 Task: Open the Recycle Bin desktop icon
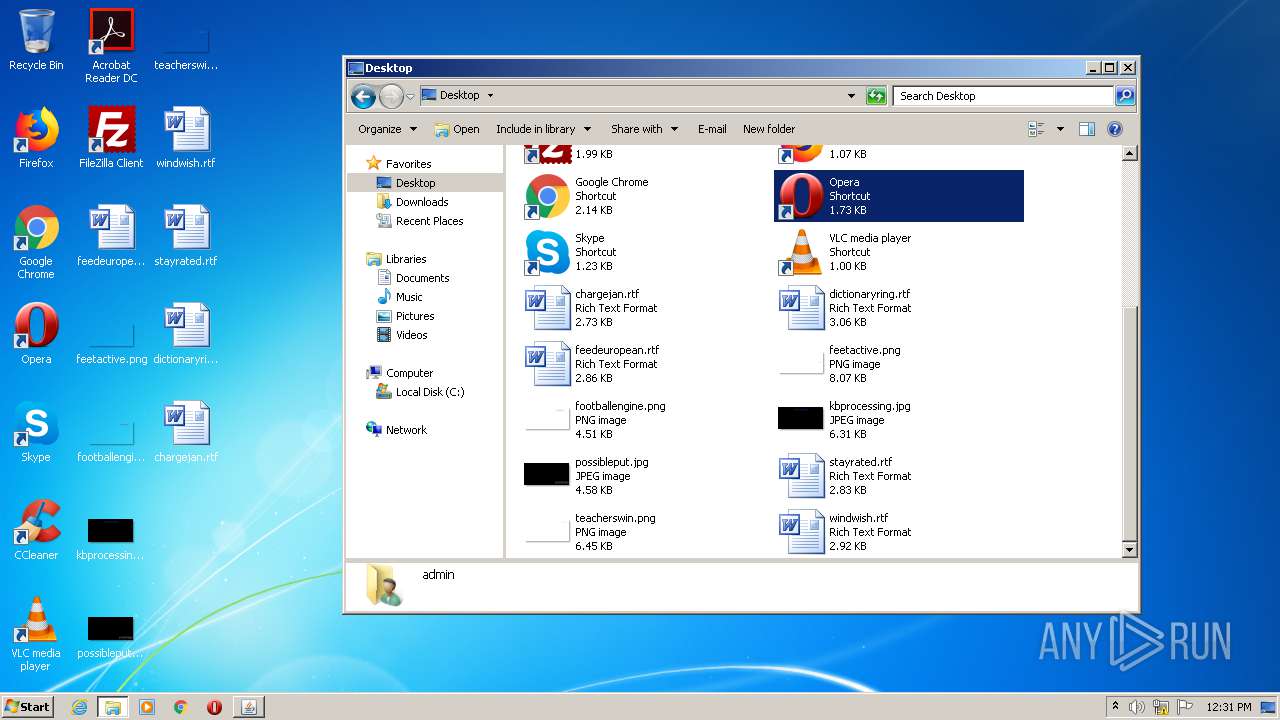click(x=36, y=40)
